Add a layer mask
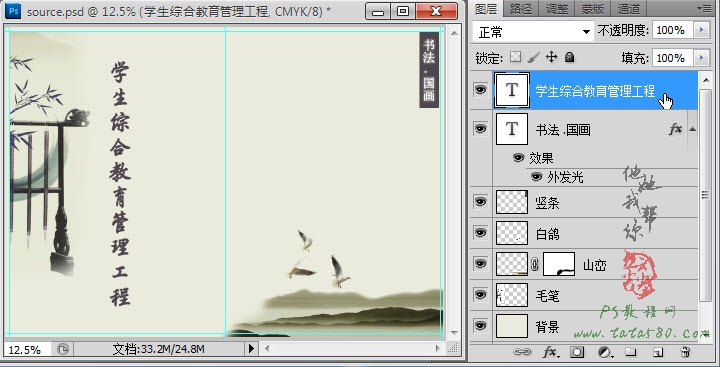720x367 pixels. 577,352
